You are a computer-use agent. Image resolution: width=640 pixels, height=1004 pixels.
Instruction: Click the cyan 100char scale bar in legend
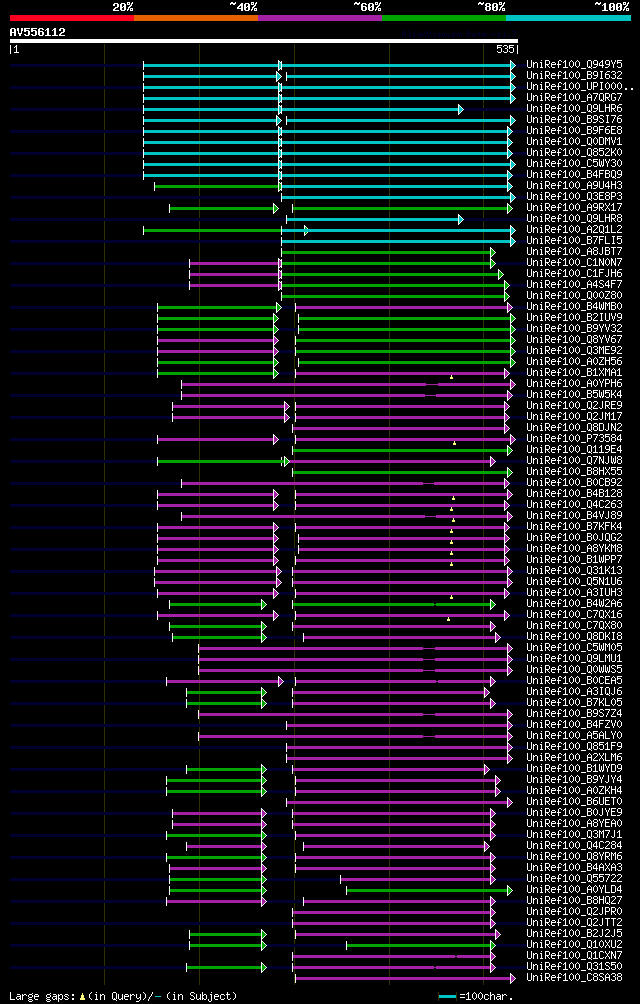click(x=447, y=996)
